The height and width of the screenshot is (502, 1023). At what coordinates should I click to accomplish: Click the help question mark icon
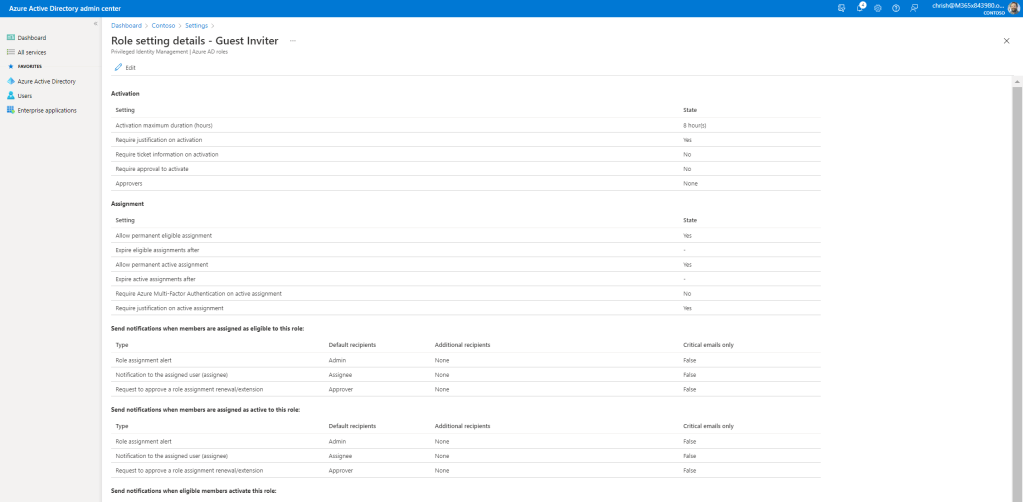896,8
